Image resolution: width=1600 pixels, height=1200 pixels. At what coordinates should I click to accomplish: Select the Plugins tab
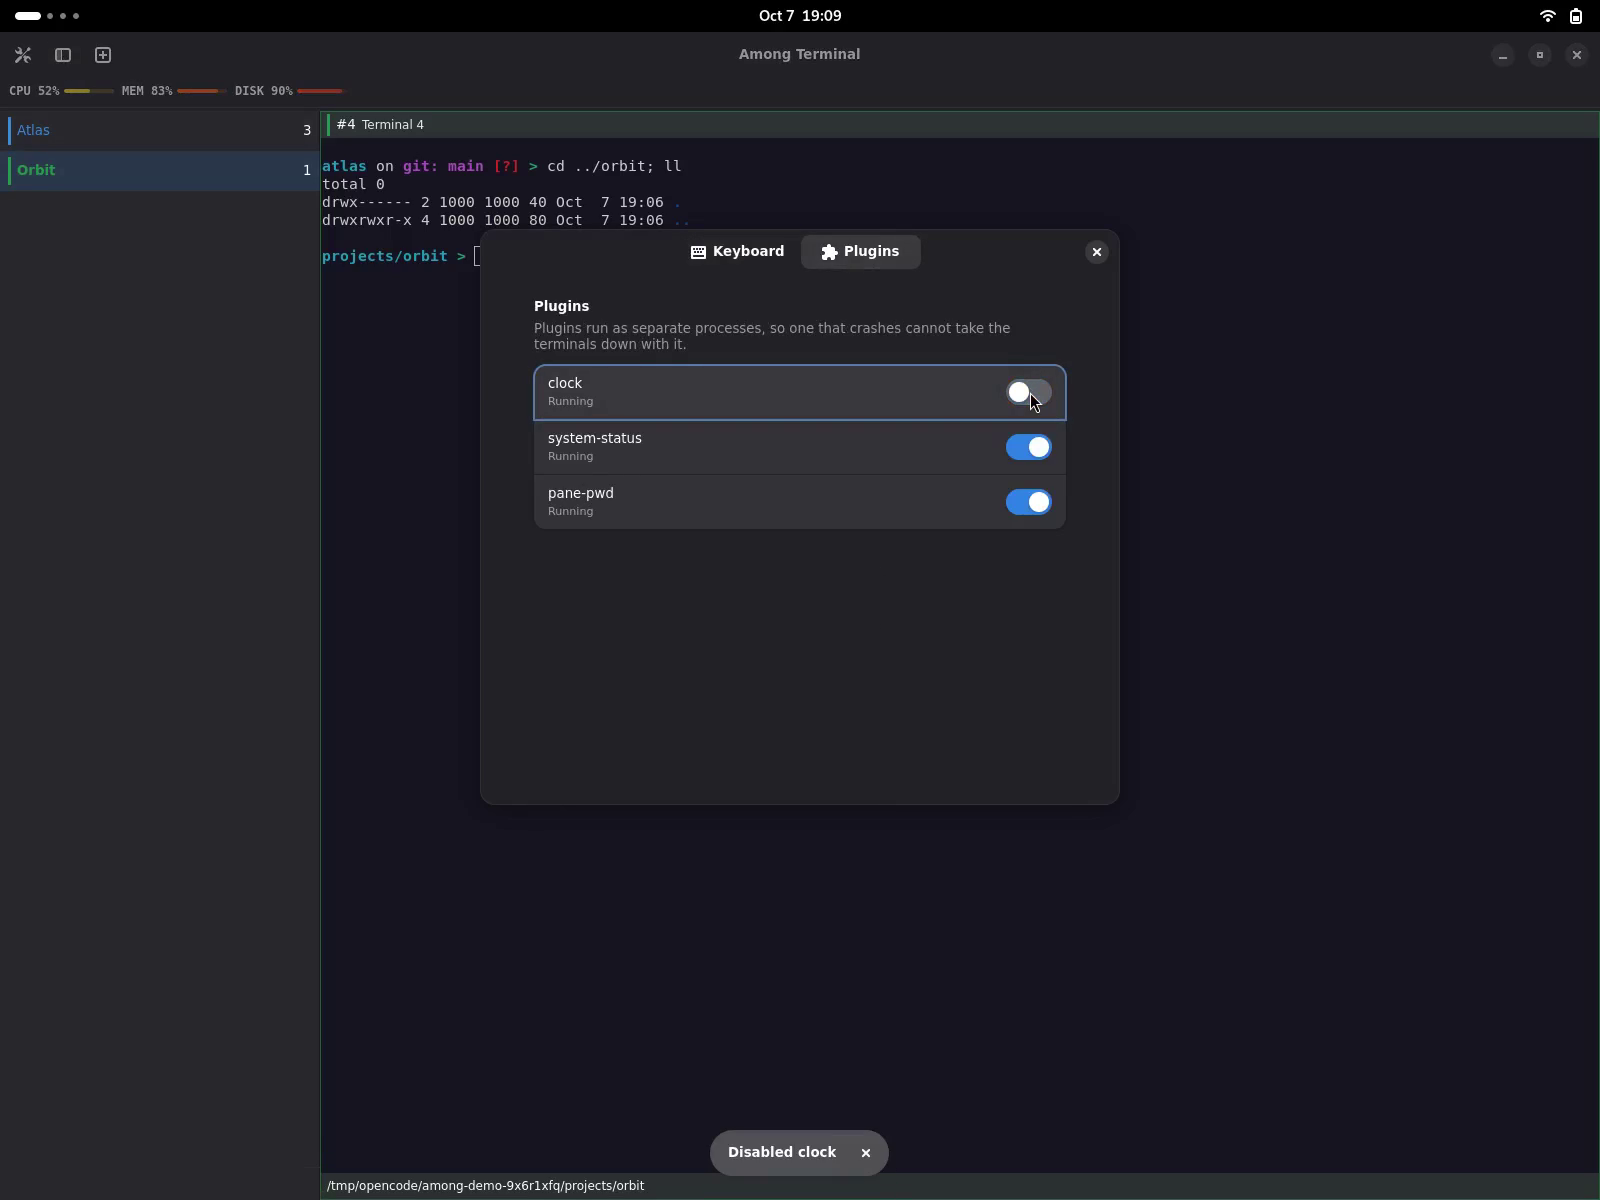(x=861, y=252)
